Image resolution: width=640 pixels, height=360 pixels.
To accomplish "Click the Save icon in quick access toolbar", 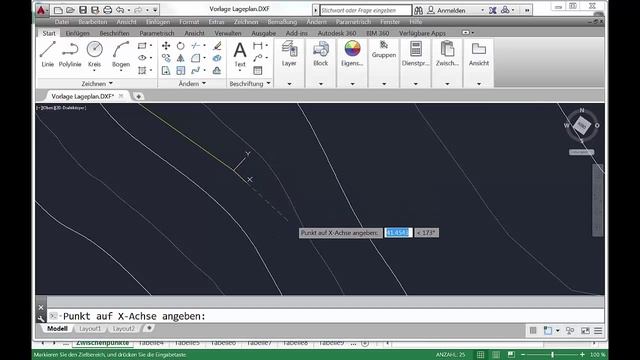I will pos(83,10).
